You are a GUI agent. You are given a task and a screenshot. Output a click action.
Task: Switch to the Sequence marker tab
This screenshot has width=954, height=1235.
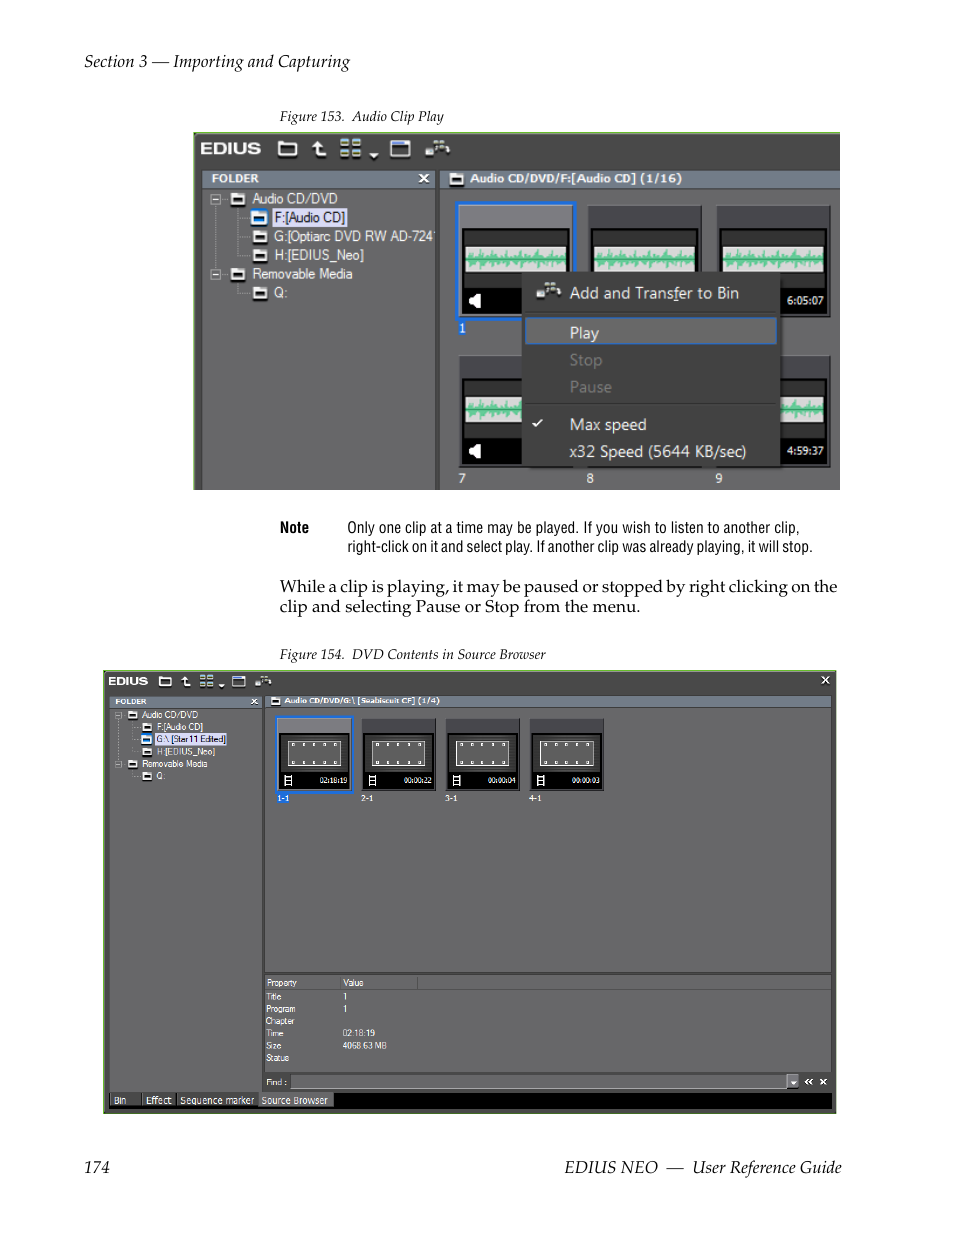(x=217, y=1101)
